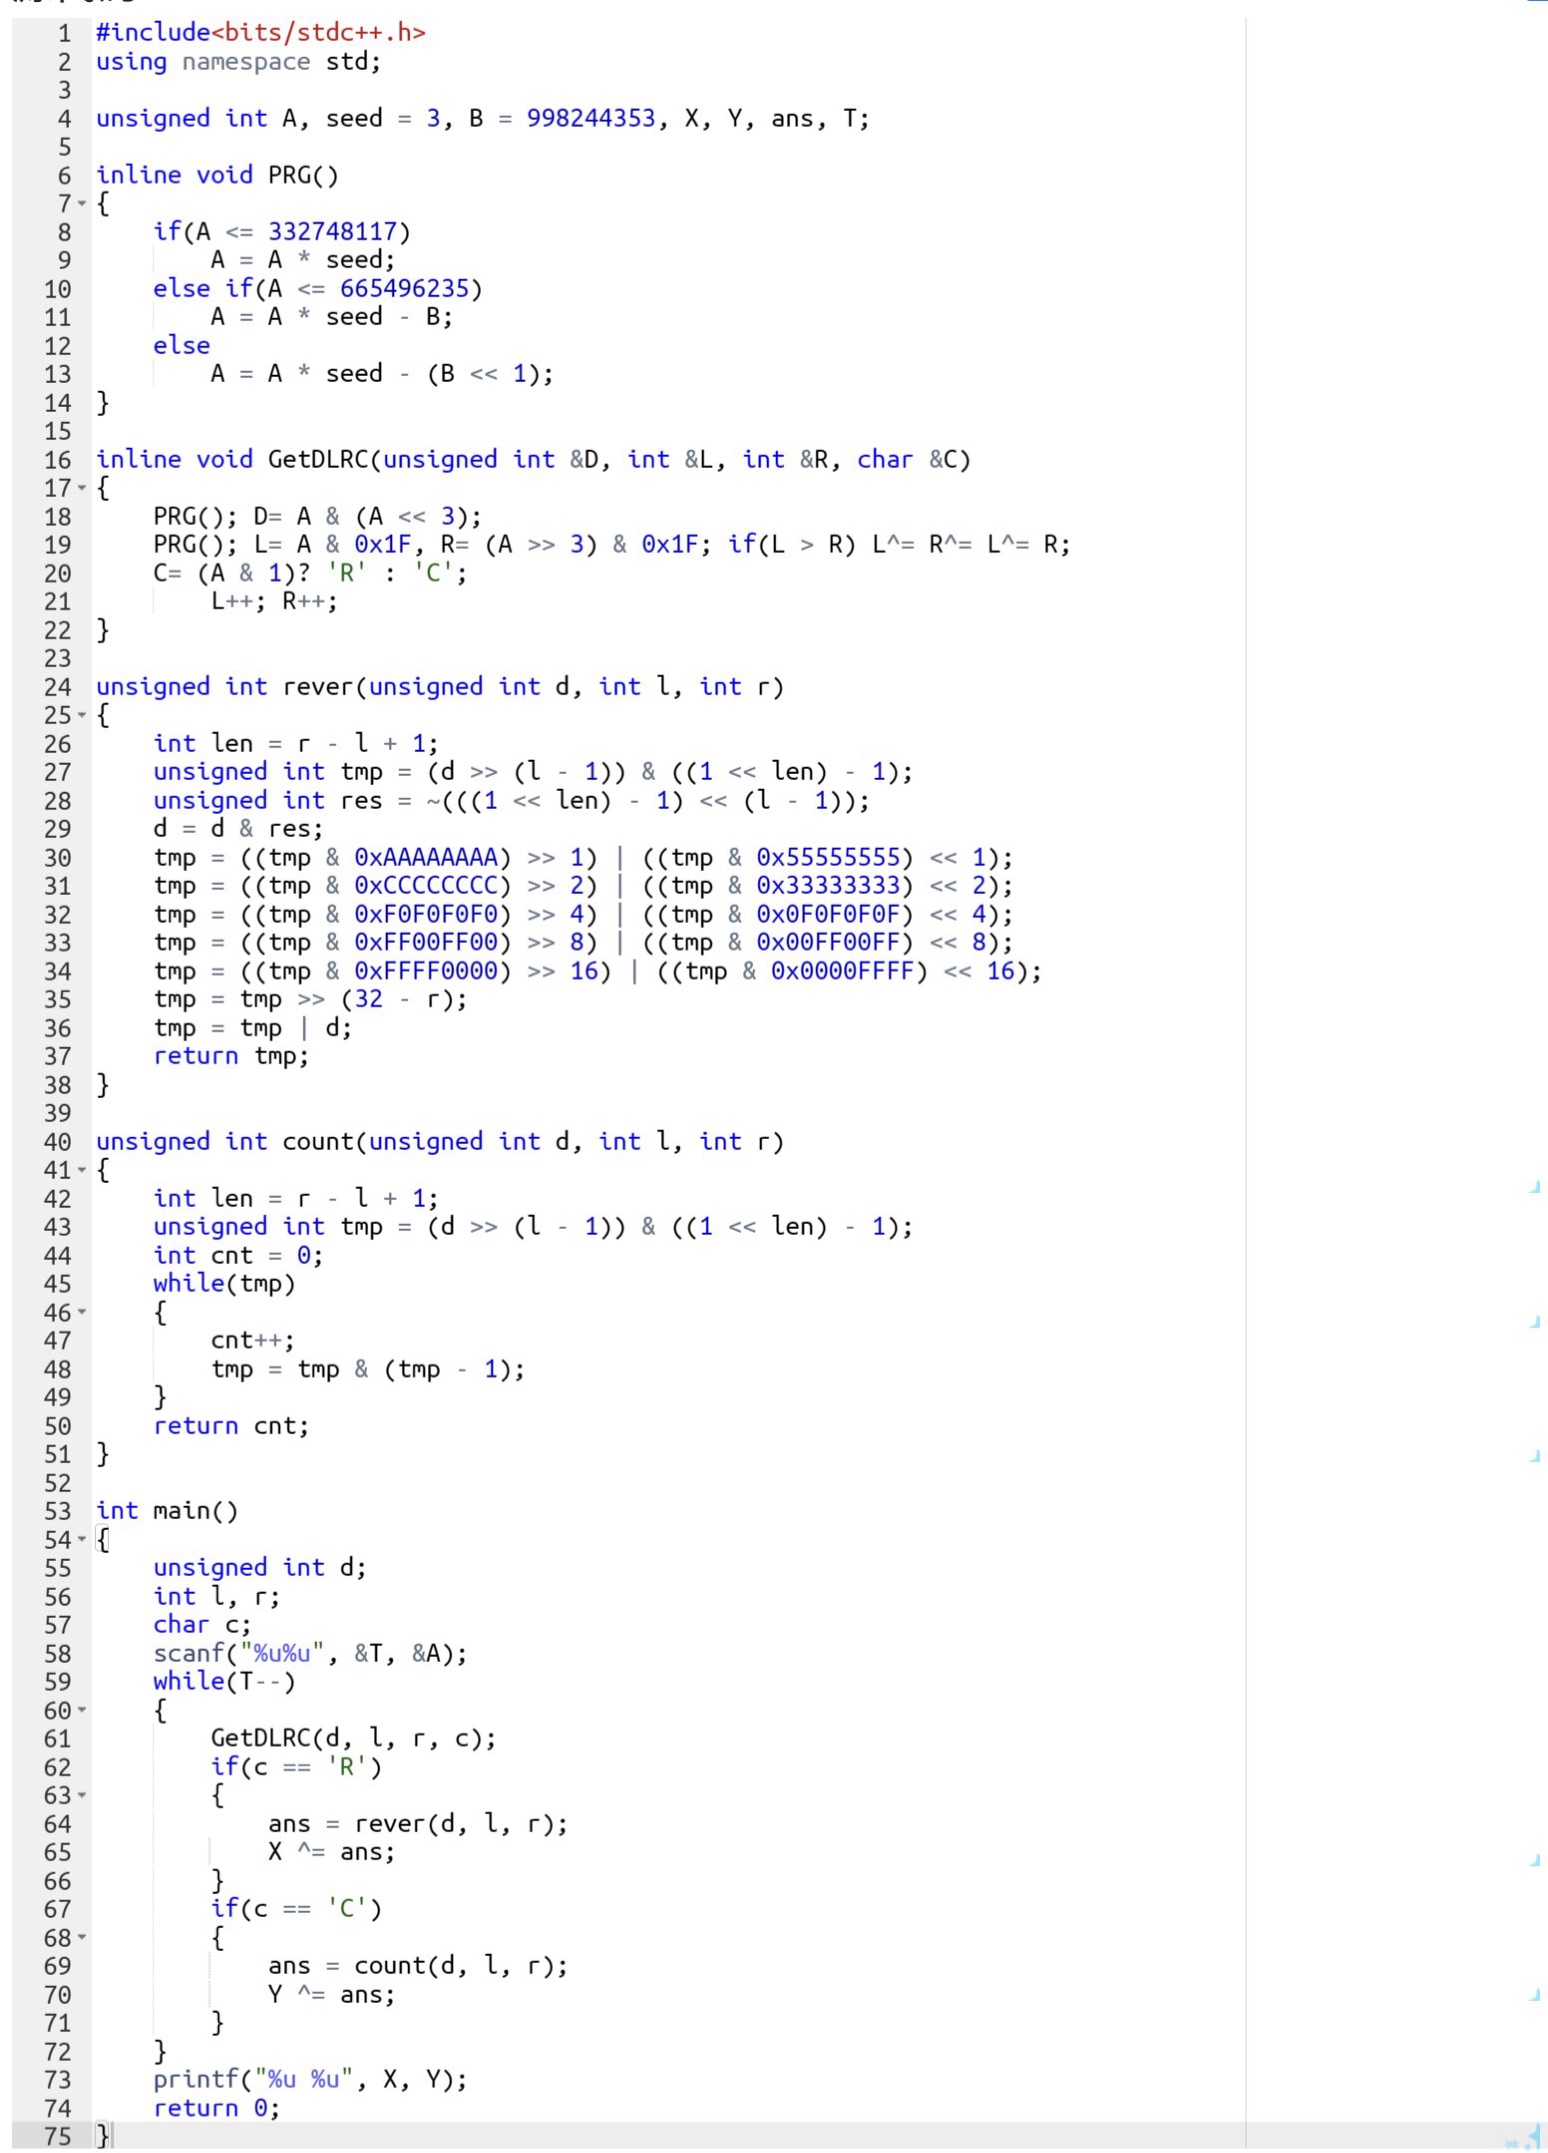Click the number 998244353 on line 4

tap(590, 119)
